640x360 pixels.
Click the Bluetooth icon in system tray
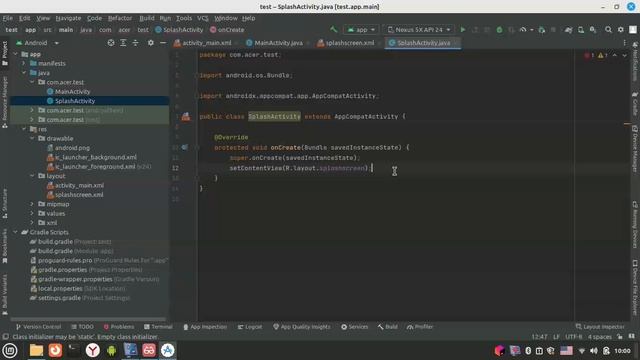click(528, 351)
